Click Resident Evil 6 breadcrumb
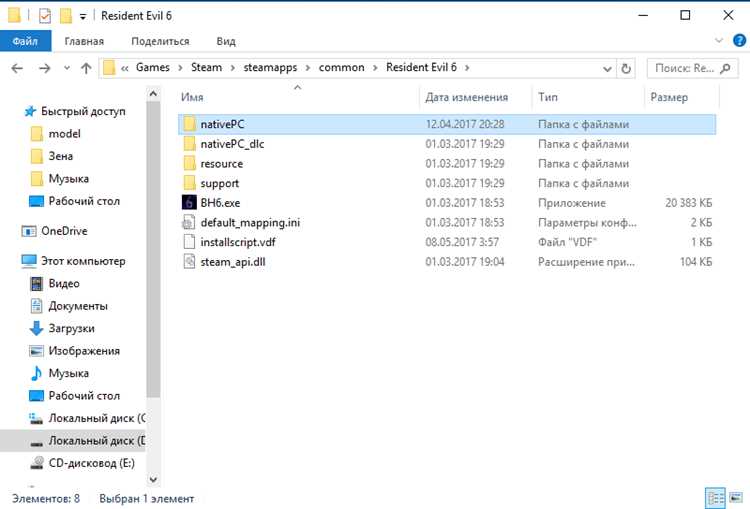 (421, 67)
